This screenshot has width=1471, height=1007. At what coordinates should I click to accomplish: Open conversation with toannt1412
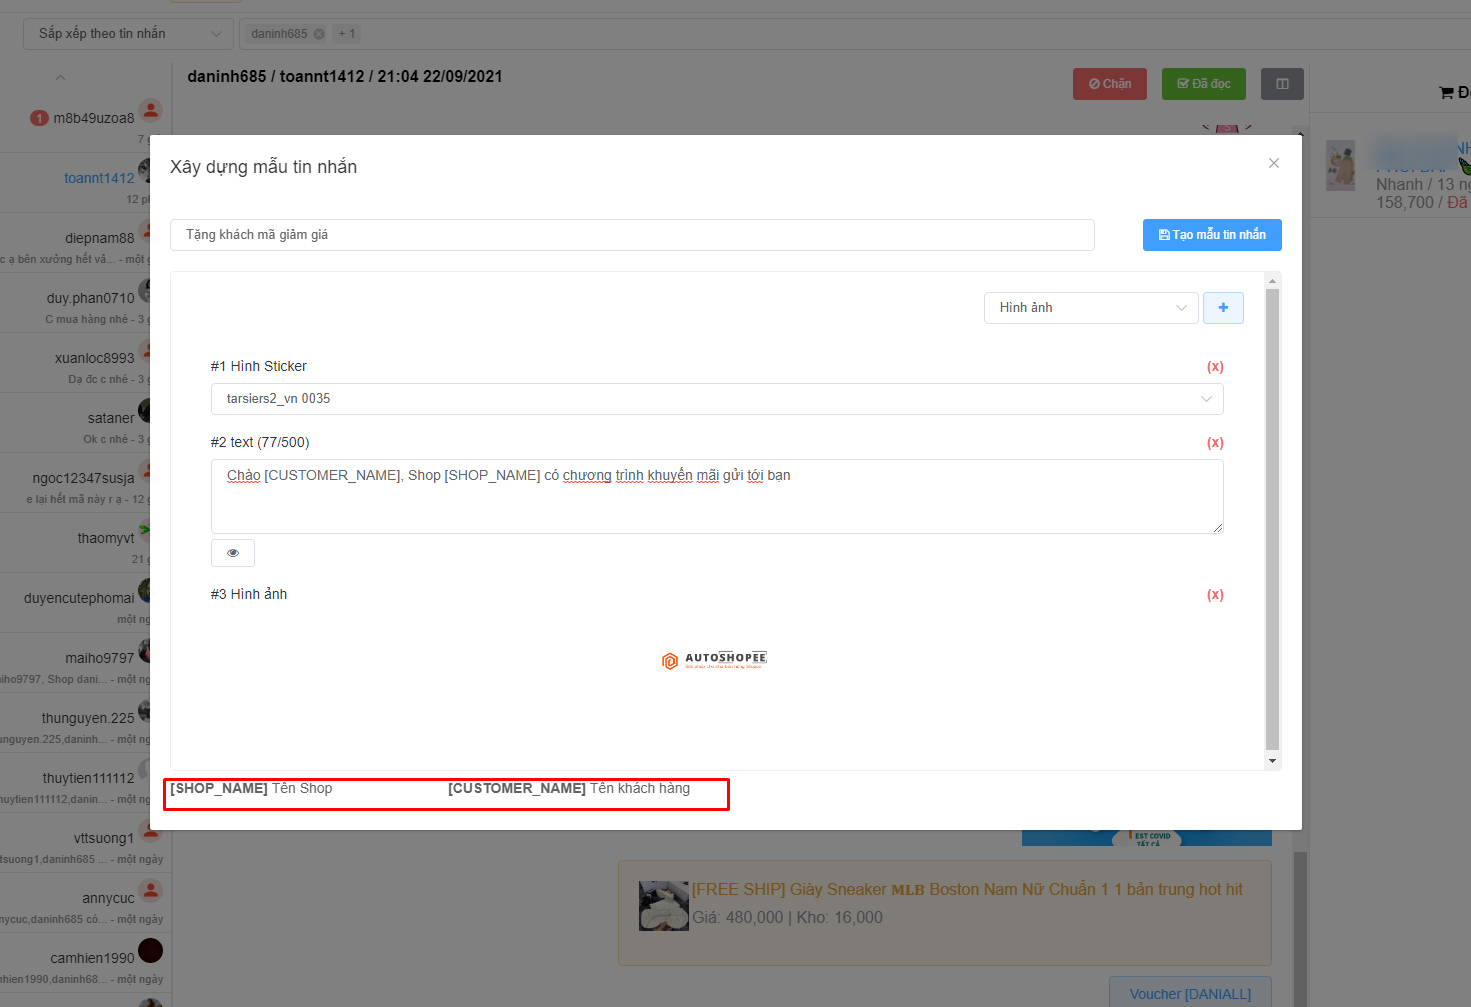click(x=86, y=183)
